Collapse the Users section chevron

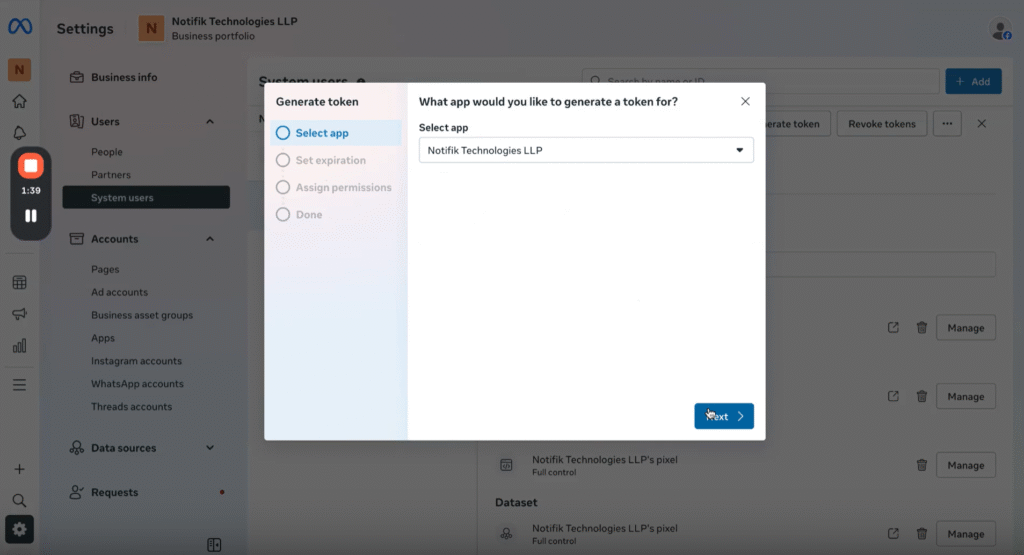coord(210,122)
